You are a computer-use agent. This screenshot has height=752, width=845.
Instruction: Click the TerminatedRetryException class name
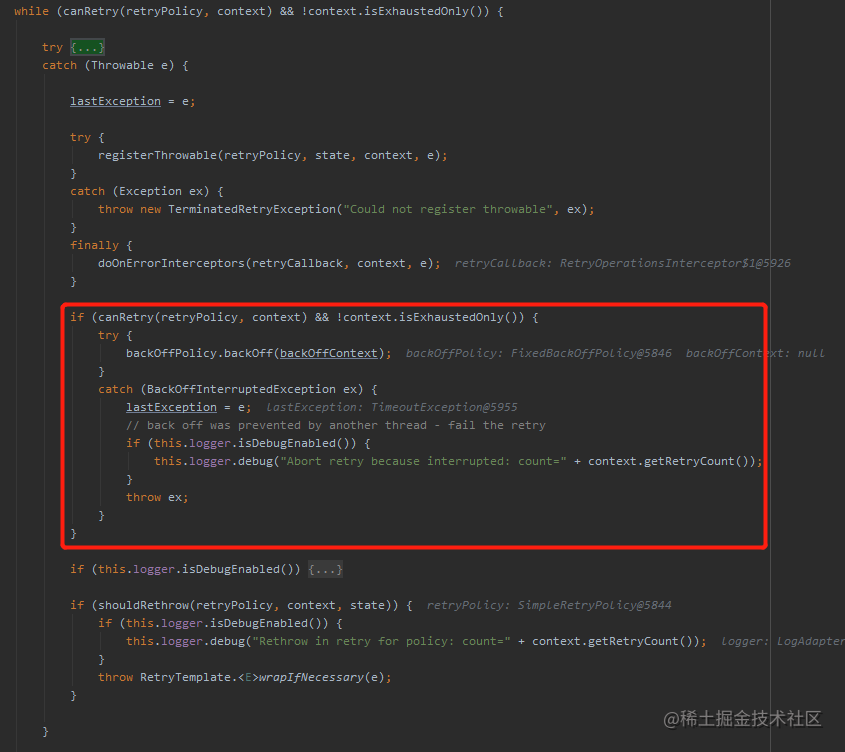pos(252,209)
